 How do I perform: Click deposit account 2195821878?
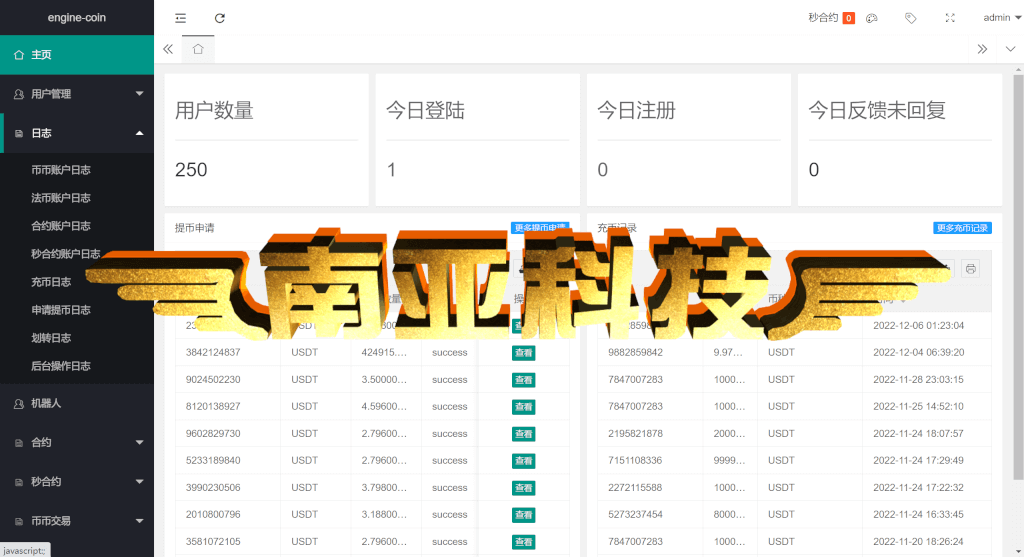click(x=635, y=434)
